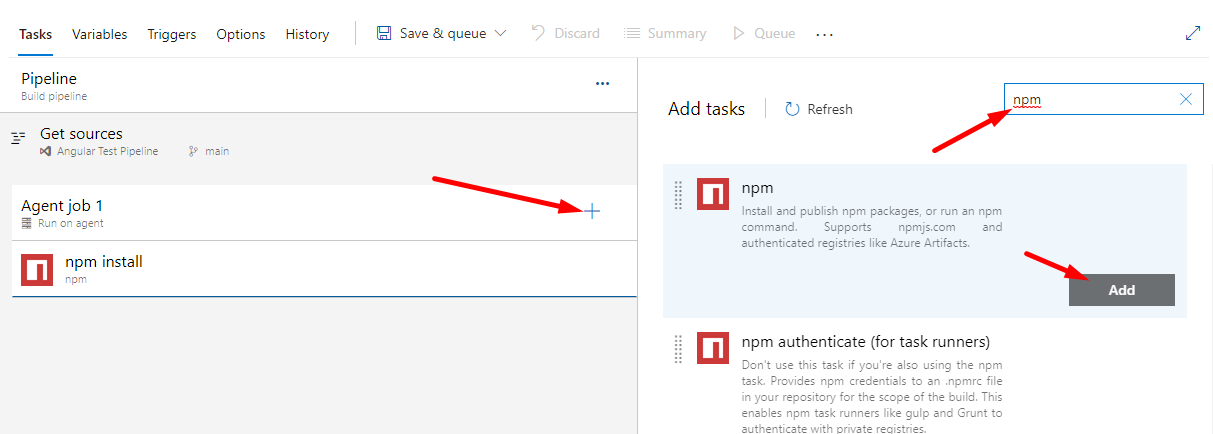
Task: Open the Pipeline ellipsis menu
Action: pos(602,84)
